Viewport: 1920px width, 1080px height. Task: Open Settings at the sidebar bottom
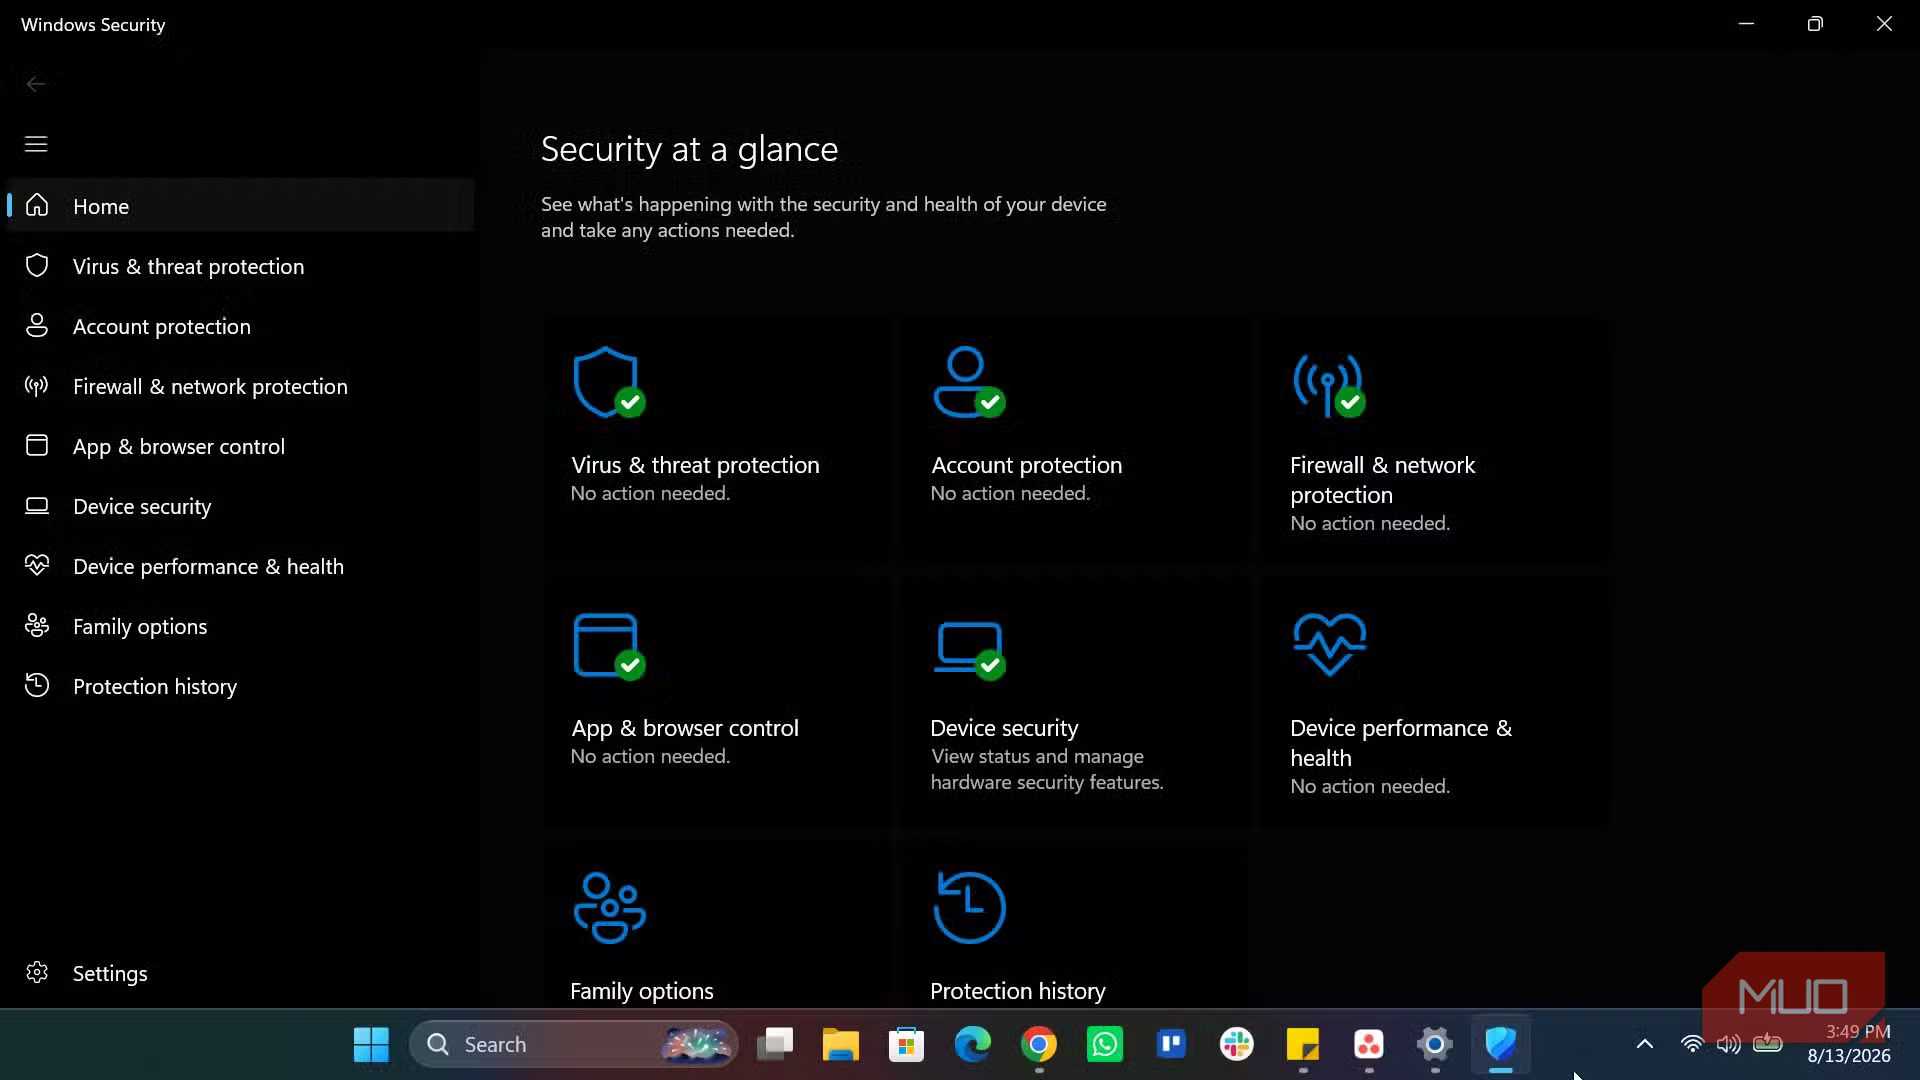click(240, 973)
